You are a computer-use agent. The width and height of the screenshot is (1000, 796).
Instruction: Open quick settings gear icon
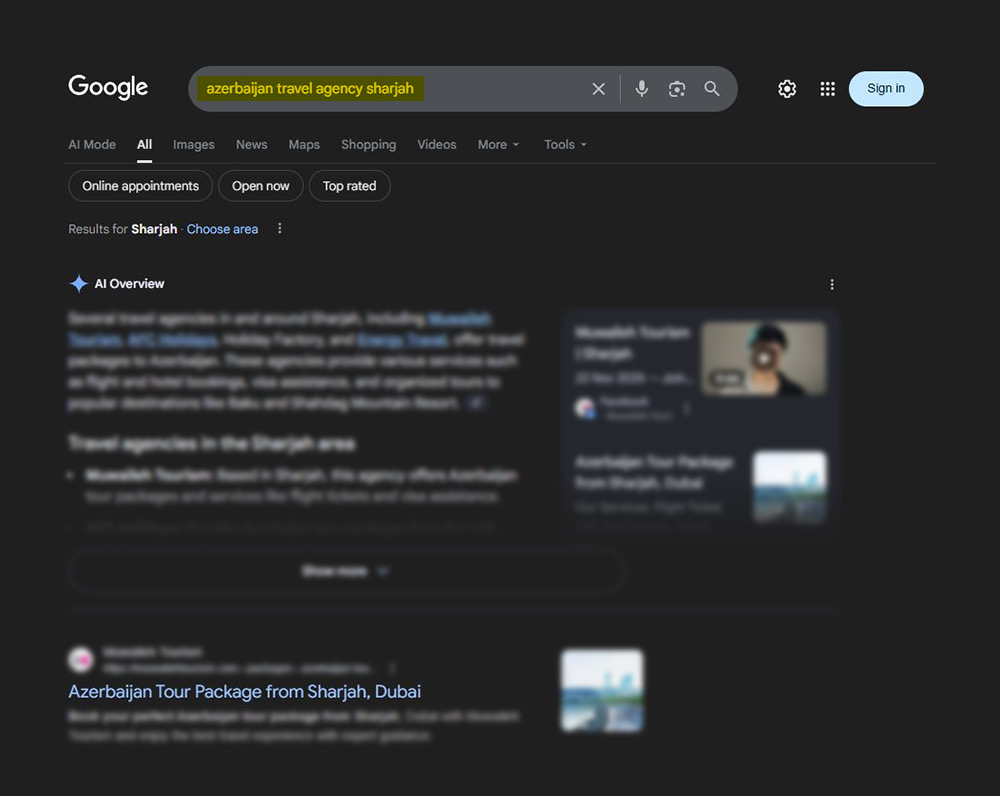click(x=787, y=89)
